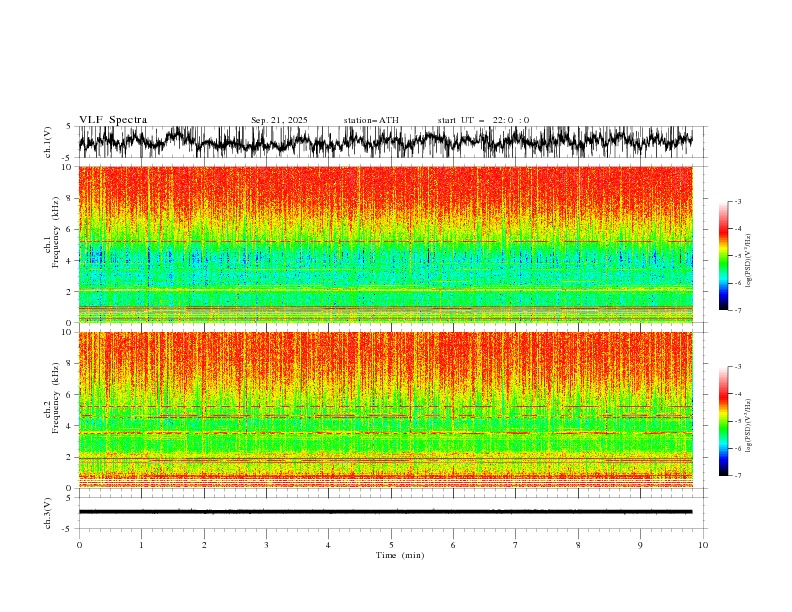Click the date "Sep. 21, 2025"
The height and width of the screenshot is (612, 792).
pyautogui.click(x=279, y=120)
